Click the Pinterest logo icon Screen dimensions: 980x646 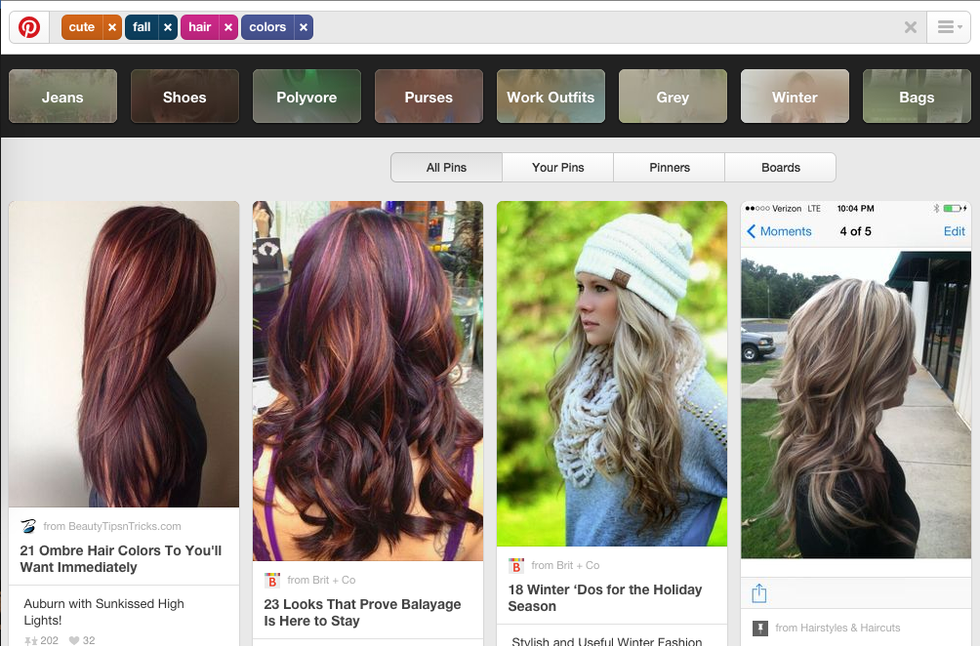coord(29,27)
